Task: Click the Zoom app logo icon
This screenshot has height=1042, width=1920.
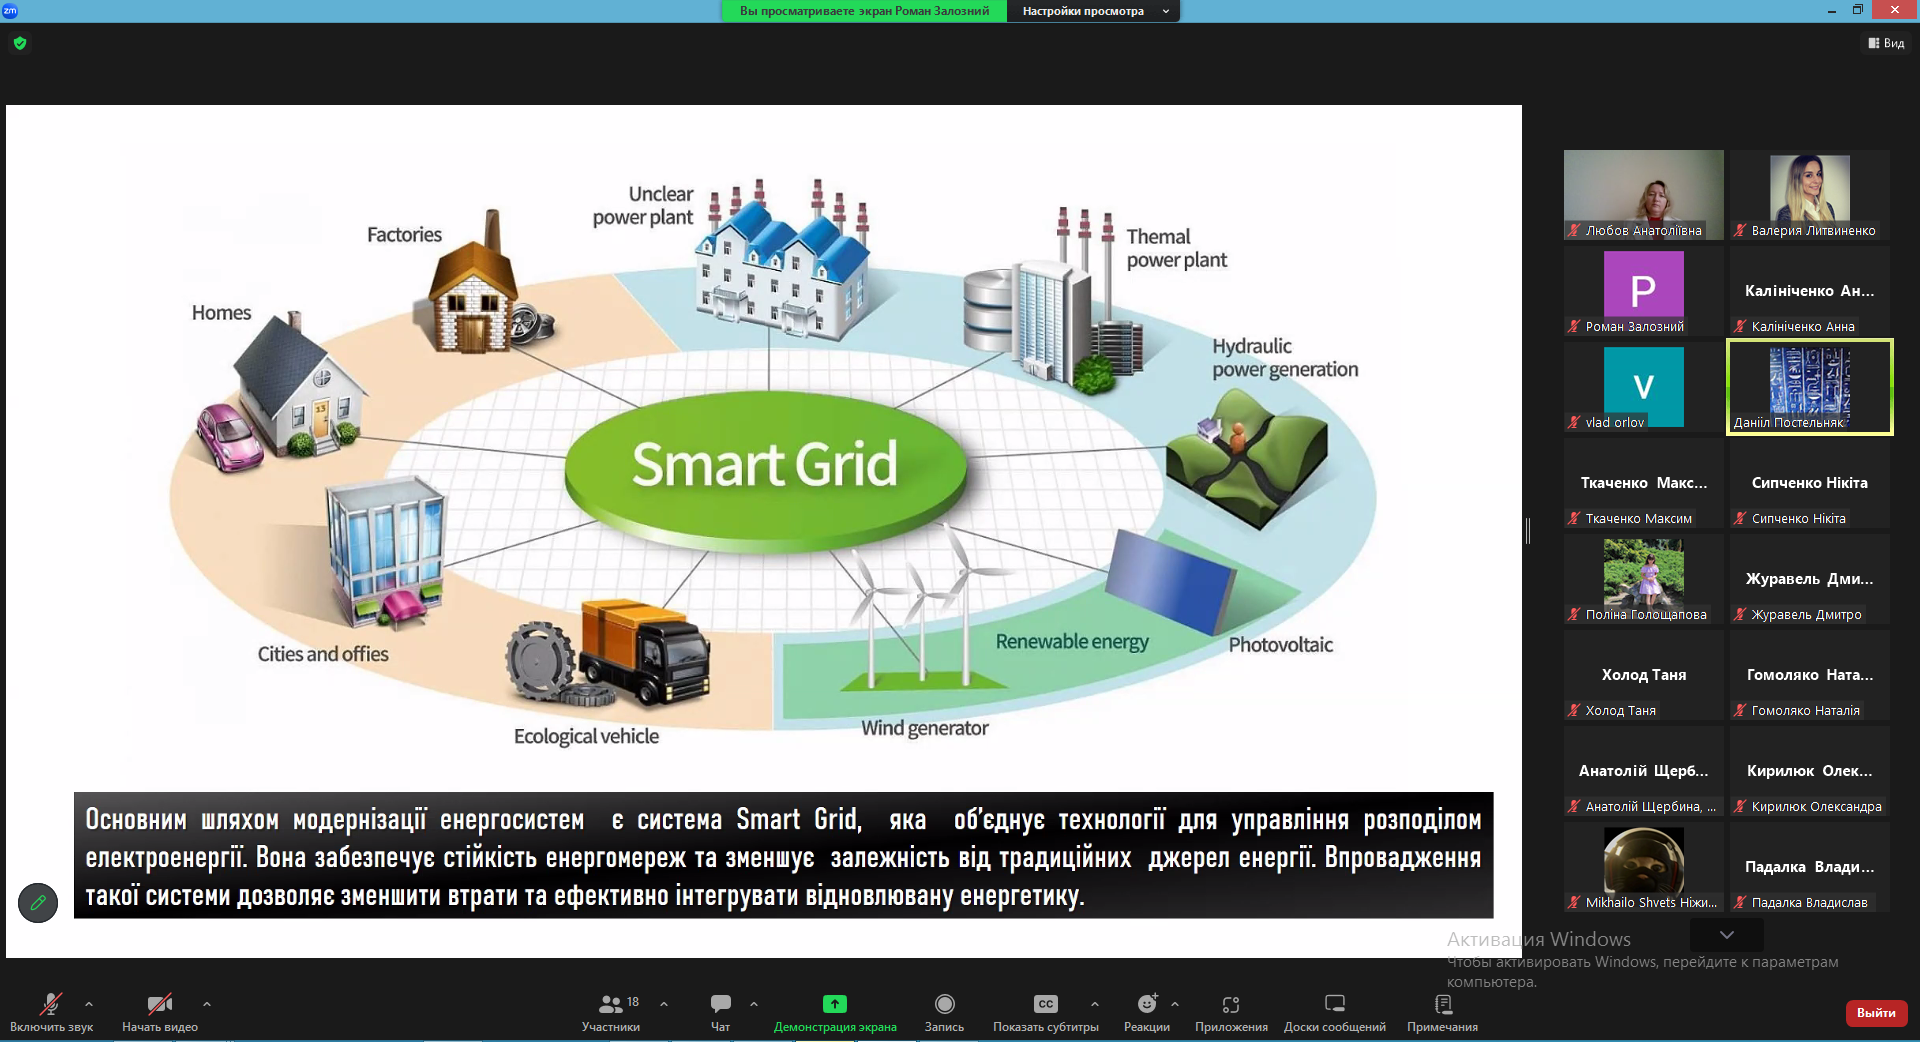Action: tap(10, 10)
